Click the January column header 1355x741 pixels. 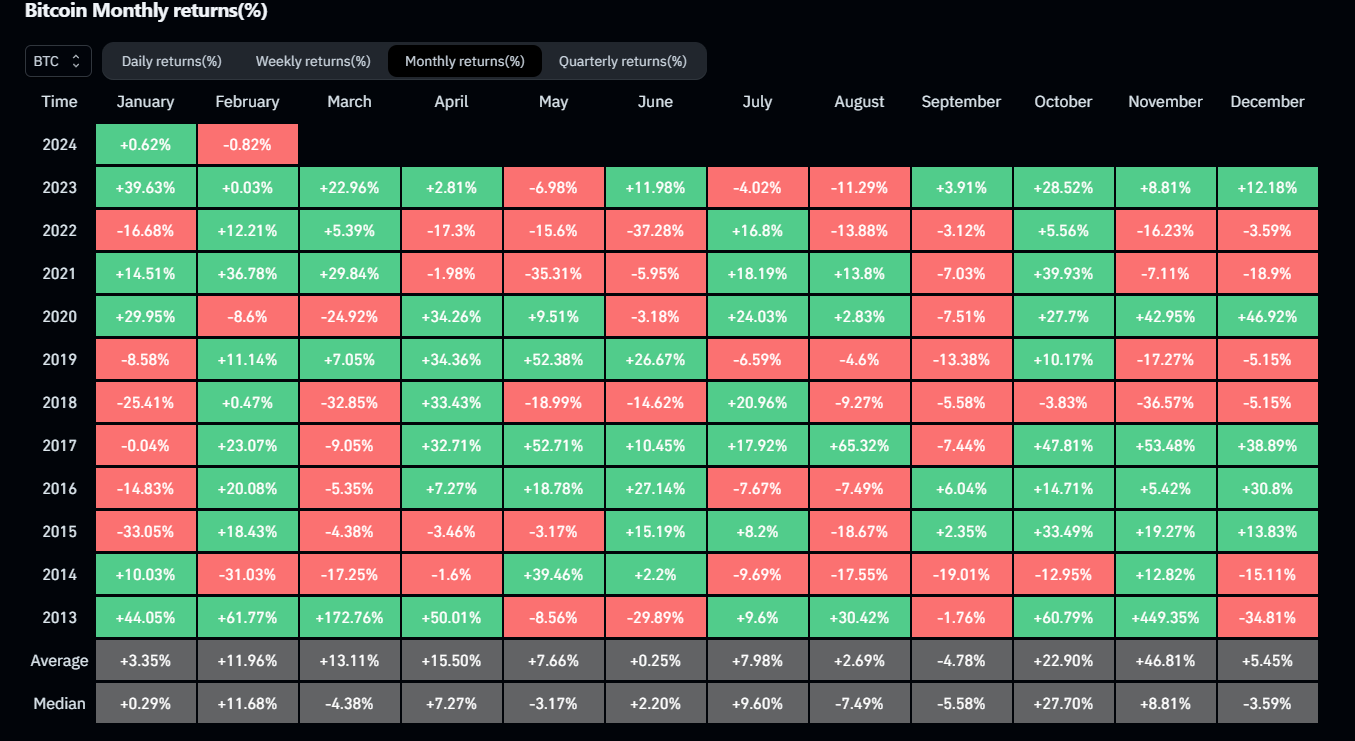(145, 102)
